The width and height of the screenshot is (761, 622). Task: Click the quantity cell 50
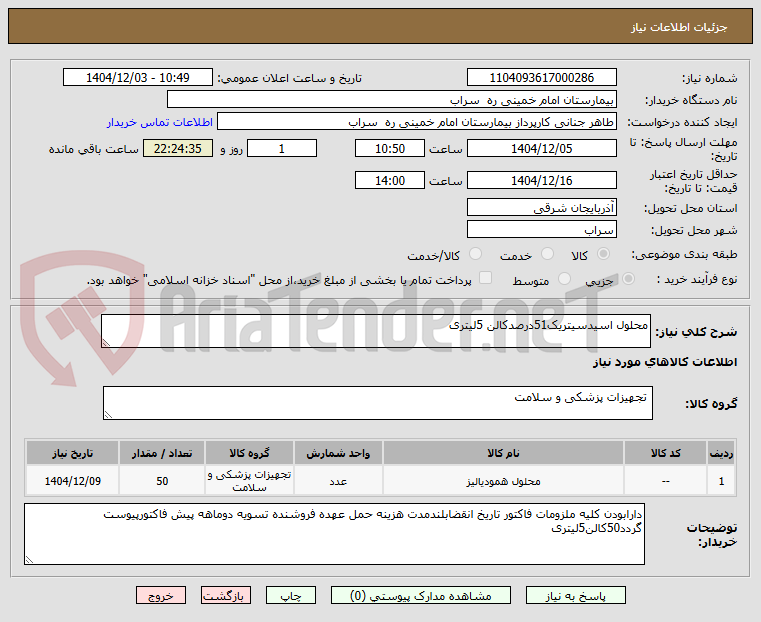162,481
